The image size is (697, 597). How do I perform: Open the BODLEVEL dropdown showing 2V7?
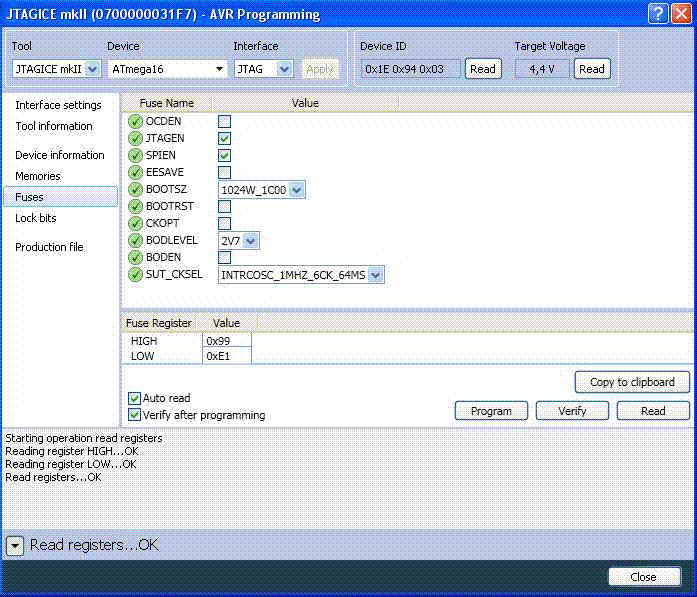coord(239,241)
